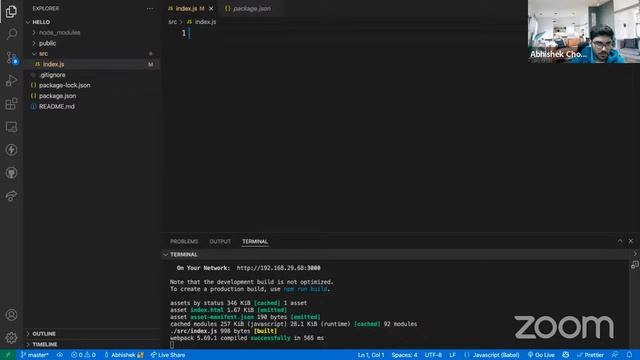This screenshot has width=640, height=360.
Task: Open the network URL in terminal
Action: tap(278, 268)
